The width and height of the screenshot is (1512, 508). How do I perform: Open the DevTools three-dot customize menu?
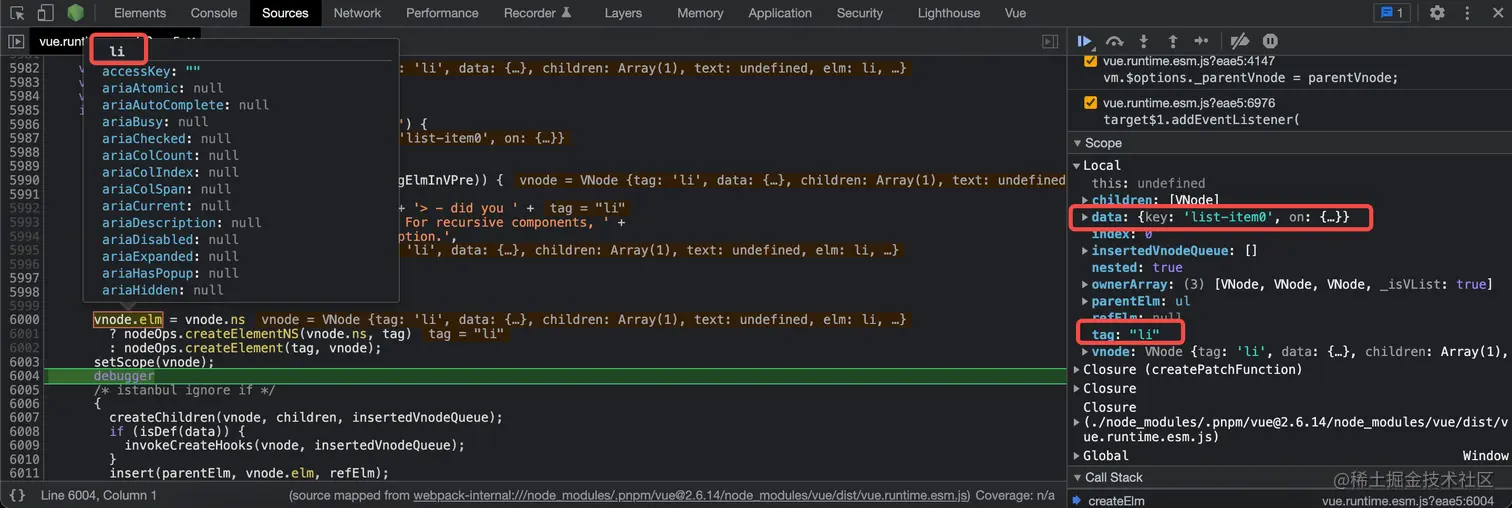pyautogui.click(x=1465, y=13)
